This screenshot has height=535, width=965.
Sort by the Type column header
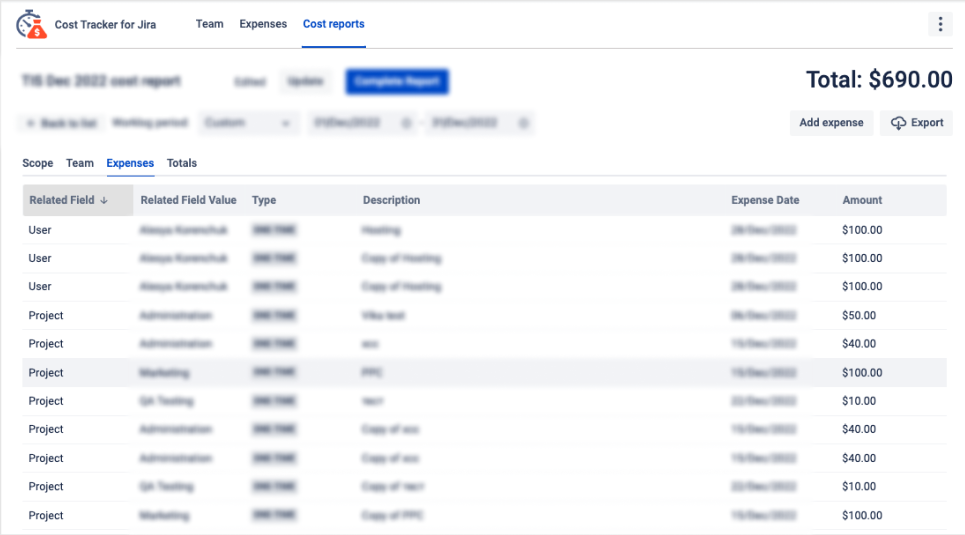[264, 200]
